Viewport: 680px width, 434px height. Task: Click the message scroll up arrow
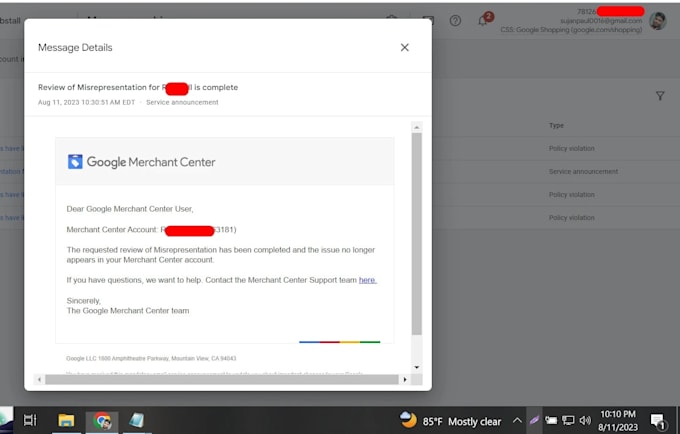point(416,127)
